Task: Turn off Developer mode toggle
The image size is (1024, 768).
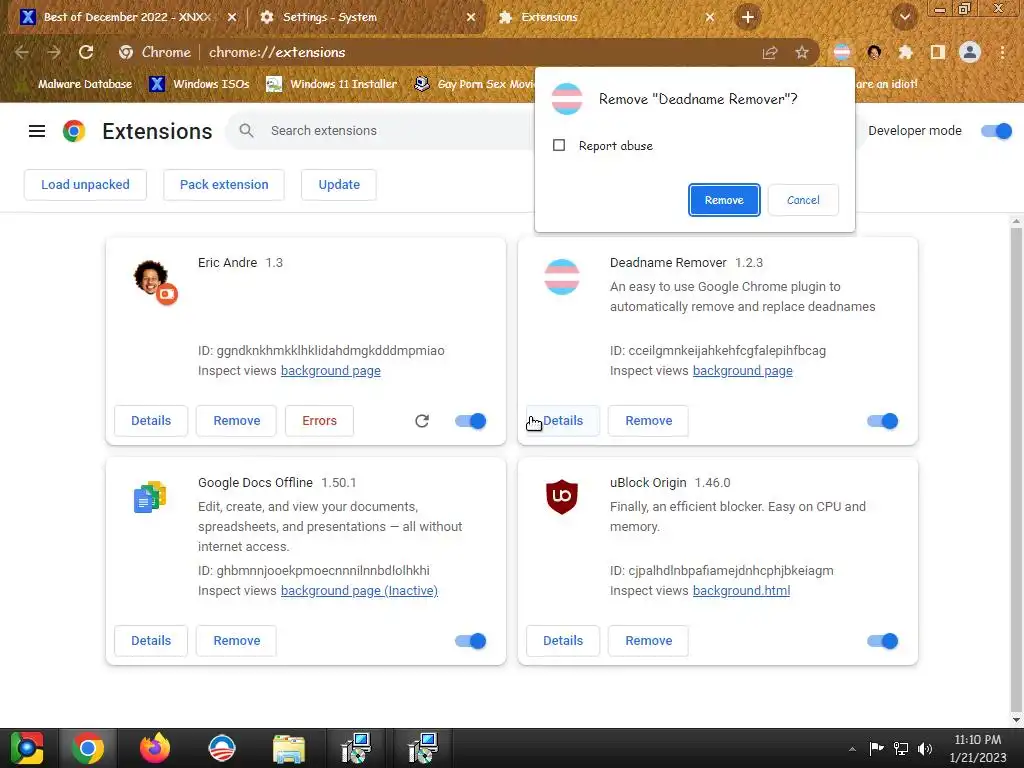Action: coord(997,131)
